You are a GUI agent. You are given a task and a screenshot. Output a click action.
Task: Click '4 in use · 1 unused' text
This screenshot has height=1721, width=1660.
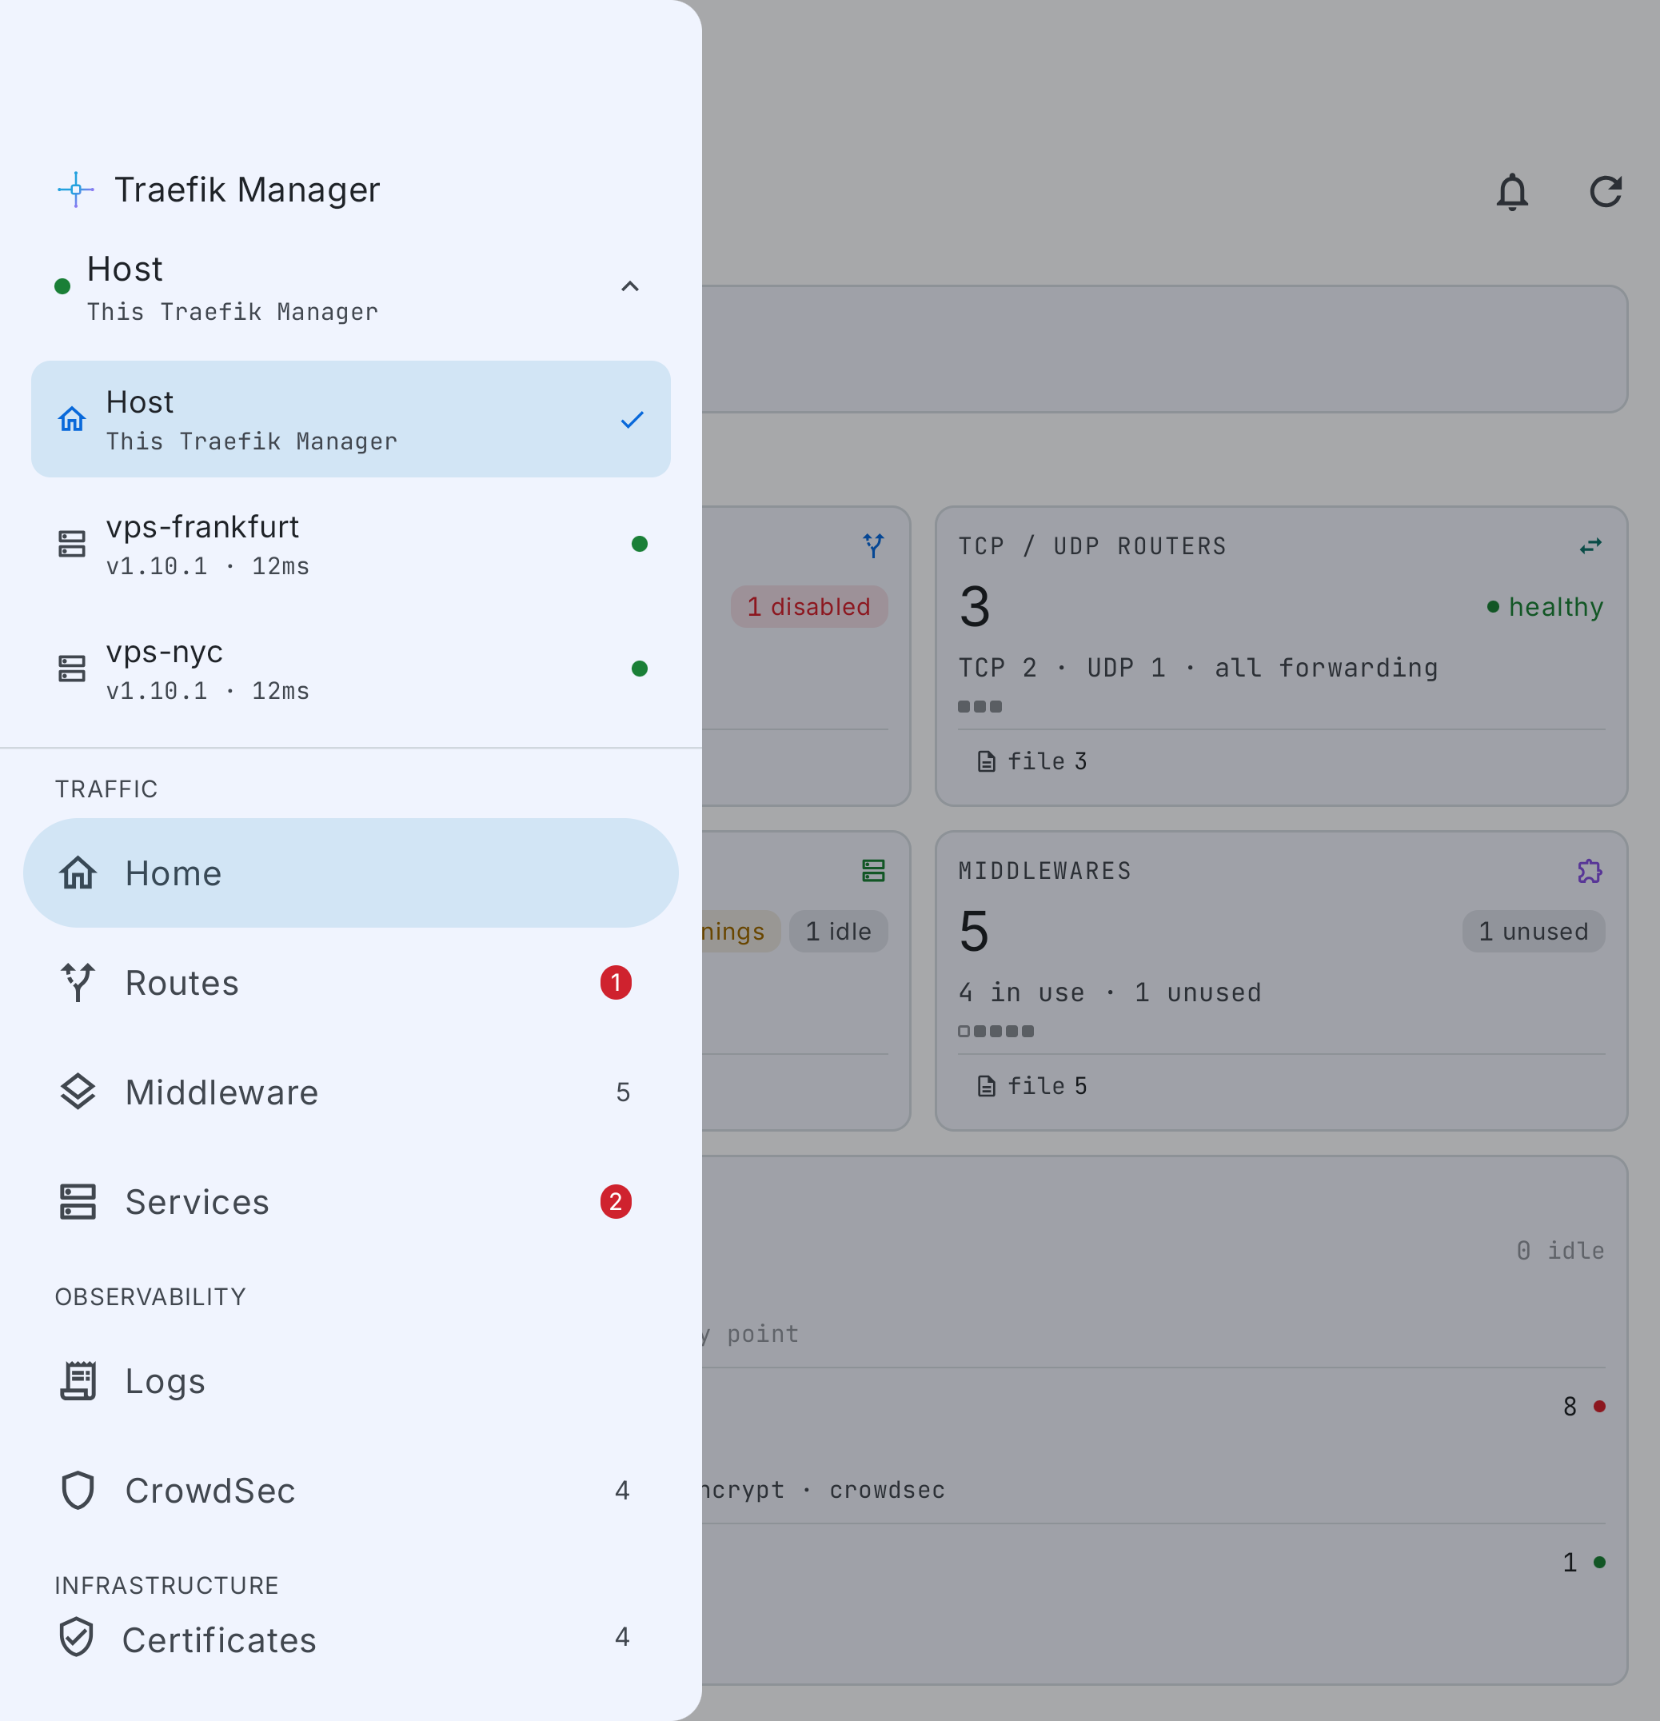tap(1110, 993)
